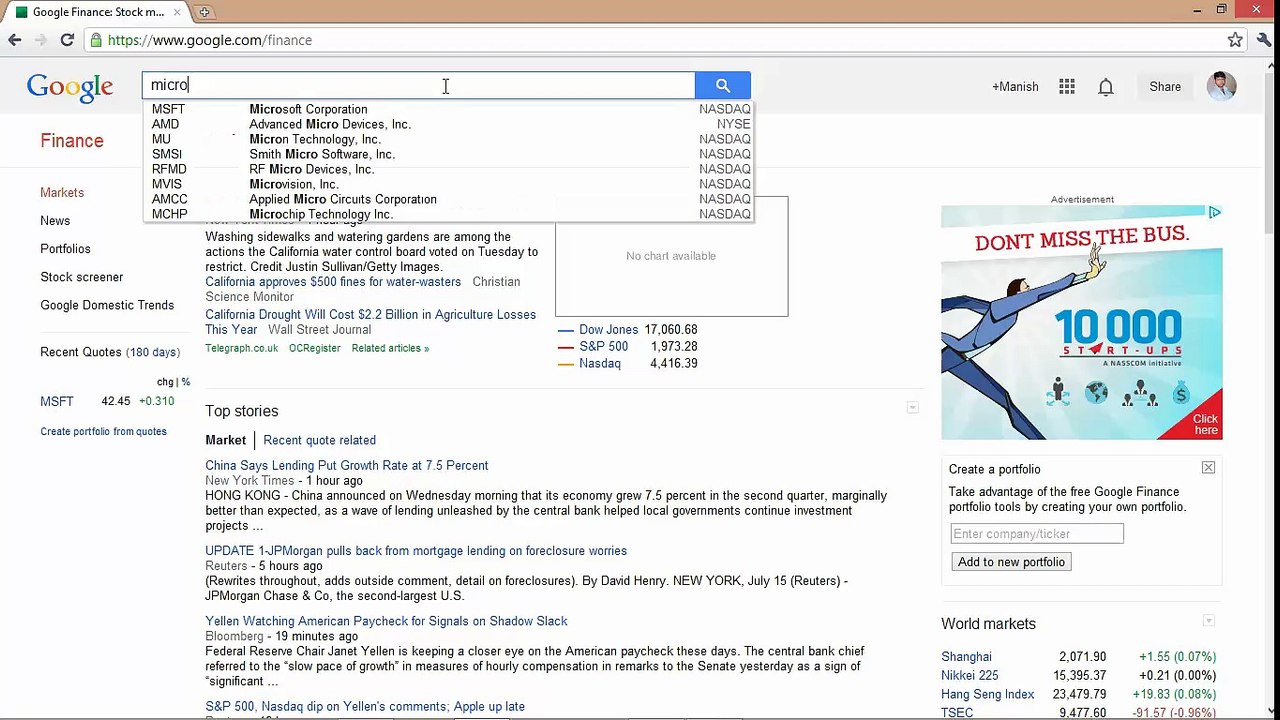The width and height of the screenshot is (1280, 720).
Task: Focus the Enter company/ticker field
Action: point(1037,534)
